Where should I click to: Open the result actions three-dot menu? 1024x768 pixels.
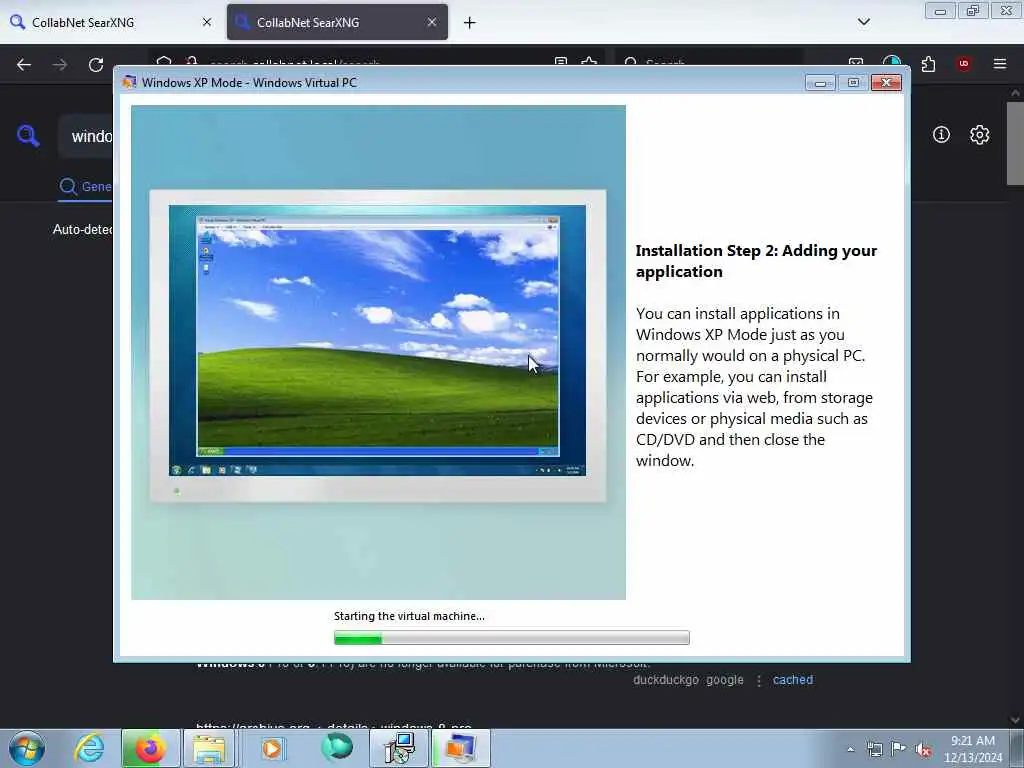(758, 680)
